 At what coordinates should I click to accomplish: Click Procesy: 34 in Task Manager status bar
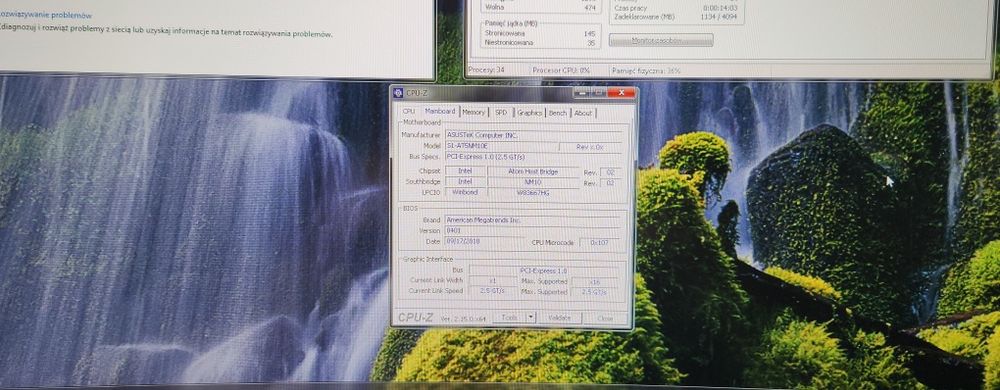[x=487, y=70]
